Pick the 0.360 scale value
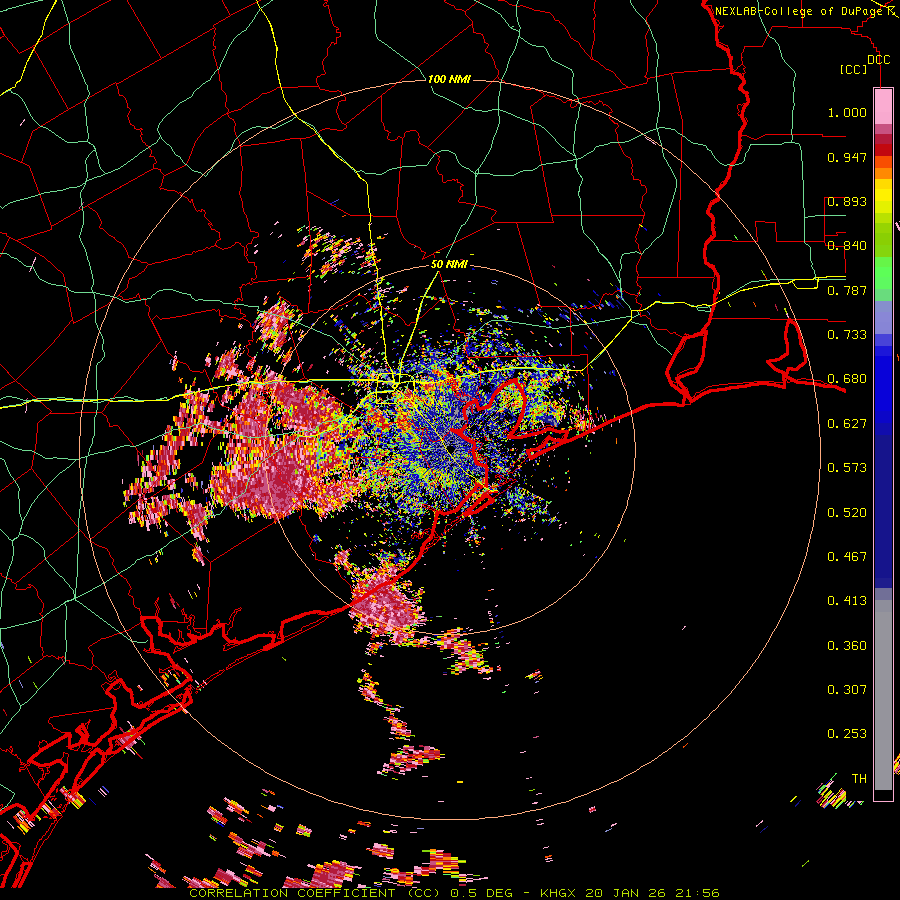Screen dimensions: 900x900 tap(847, 646)
